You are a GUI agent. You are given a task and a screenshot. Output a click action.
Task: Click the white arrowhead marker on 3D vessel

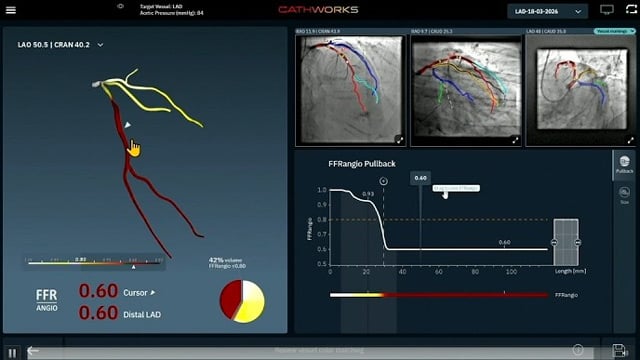[x=128, y=125]
